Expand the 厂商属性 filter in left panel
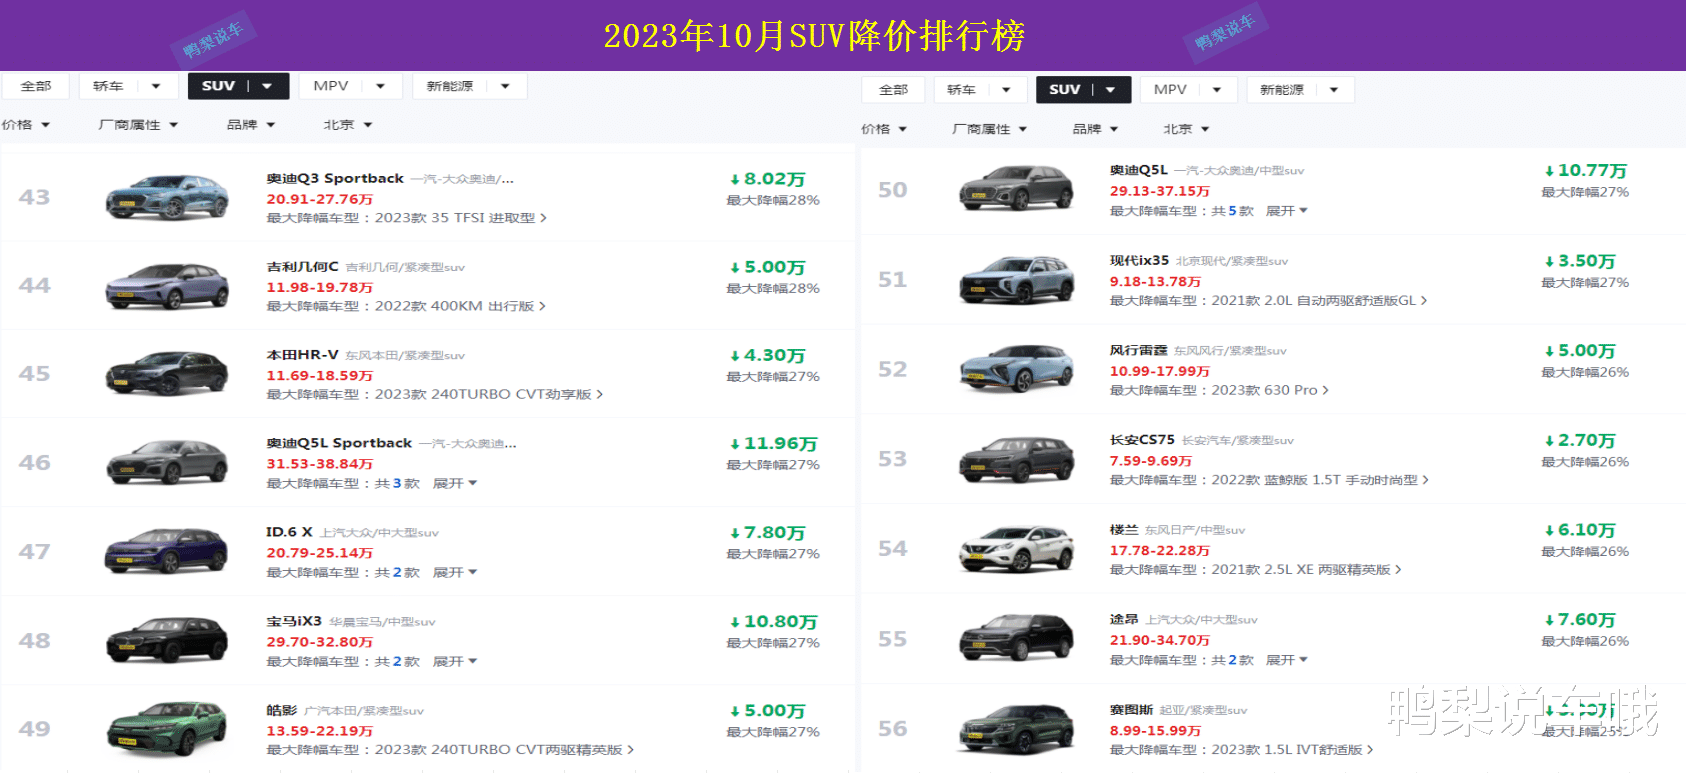Image resolution: width=1686 pixels, height=773 pixels. click(138, 125)
